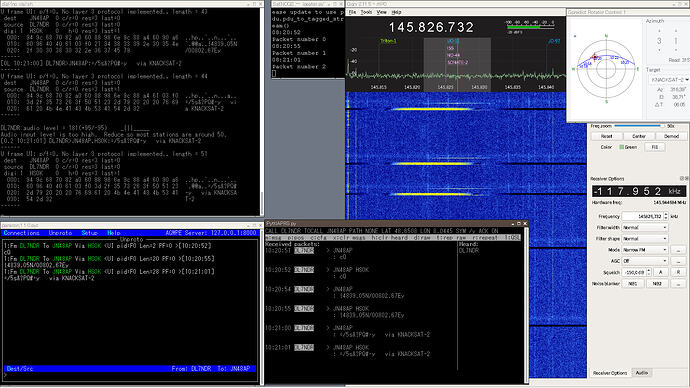This screenshot has height=388, width=690.
Task: Click the NO-44 bookmark label in spectrum
Action: coord(453,55)
